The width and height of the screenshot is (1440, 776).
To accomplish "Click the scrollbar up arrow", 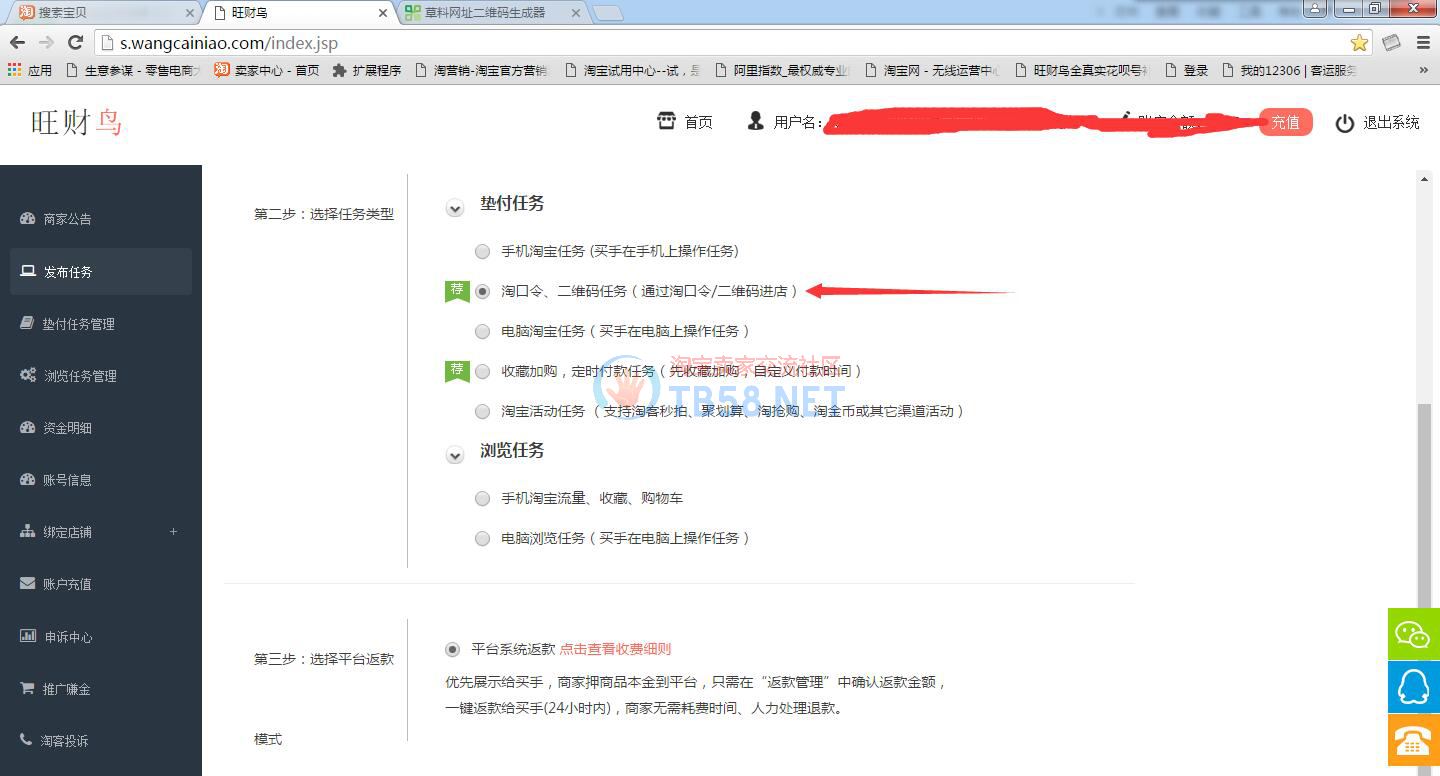I will (1424, 178).
